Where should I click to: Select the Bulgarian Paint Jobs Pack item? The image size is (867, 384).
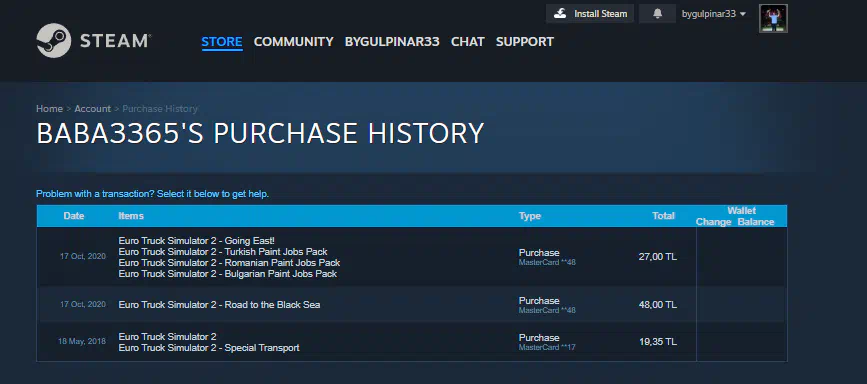point(228,274)
